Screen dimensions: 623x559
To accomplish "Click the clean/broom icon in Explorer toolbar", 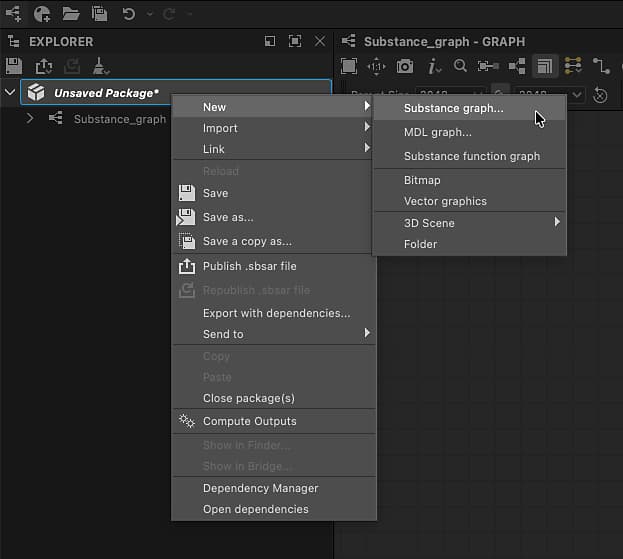I will click(x=101, y=66).
